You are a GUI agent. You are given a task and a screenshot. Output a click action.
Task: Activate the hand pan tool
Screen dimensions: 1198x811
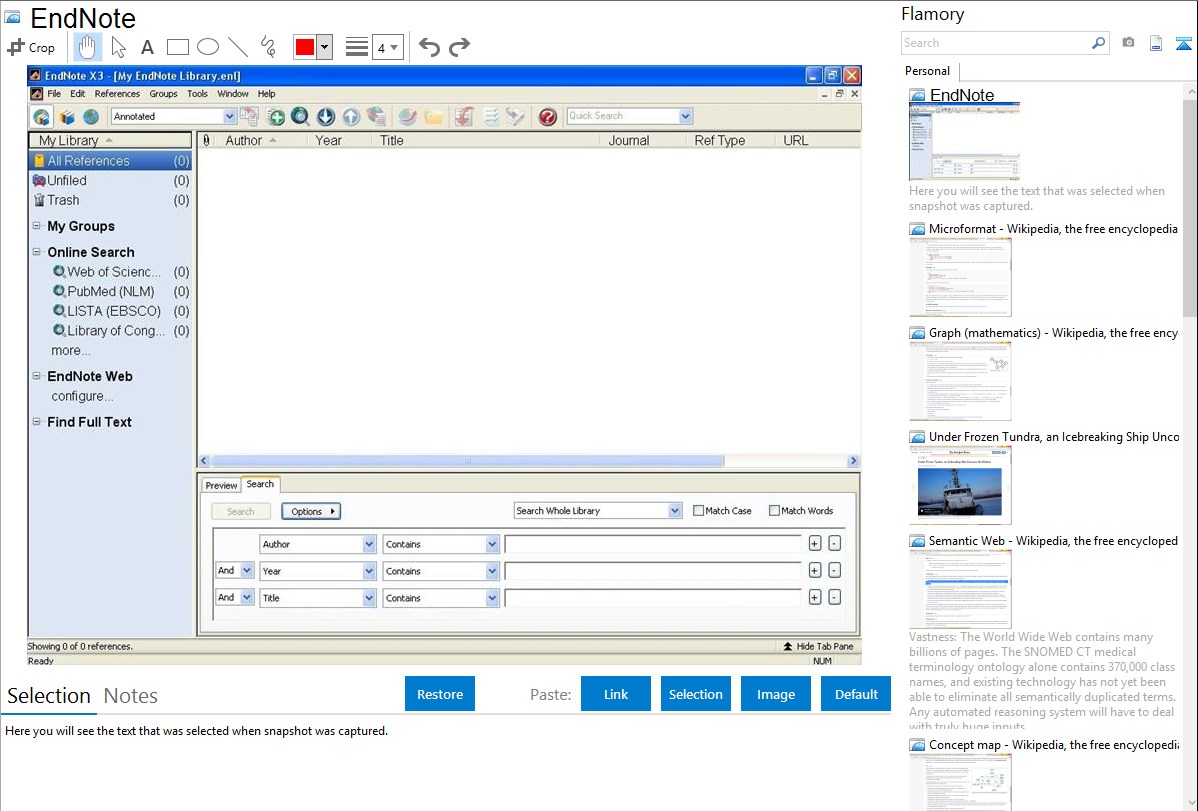87,47
